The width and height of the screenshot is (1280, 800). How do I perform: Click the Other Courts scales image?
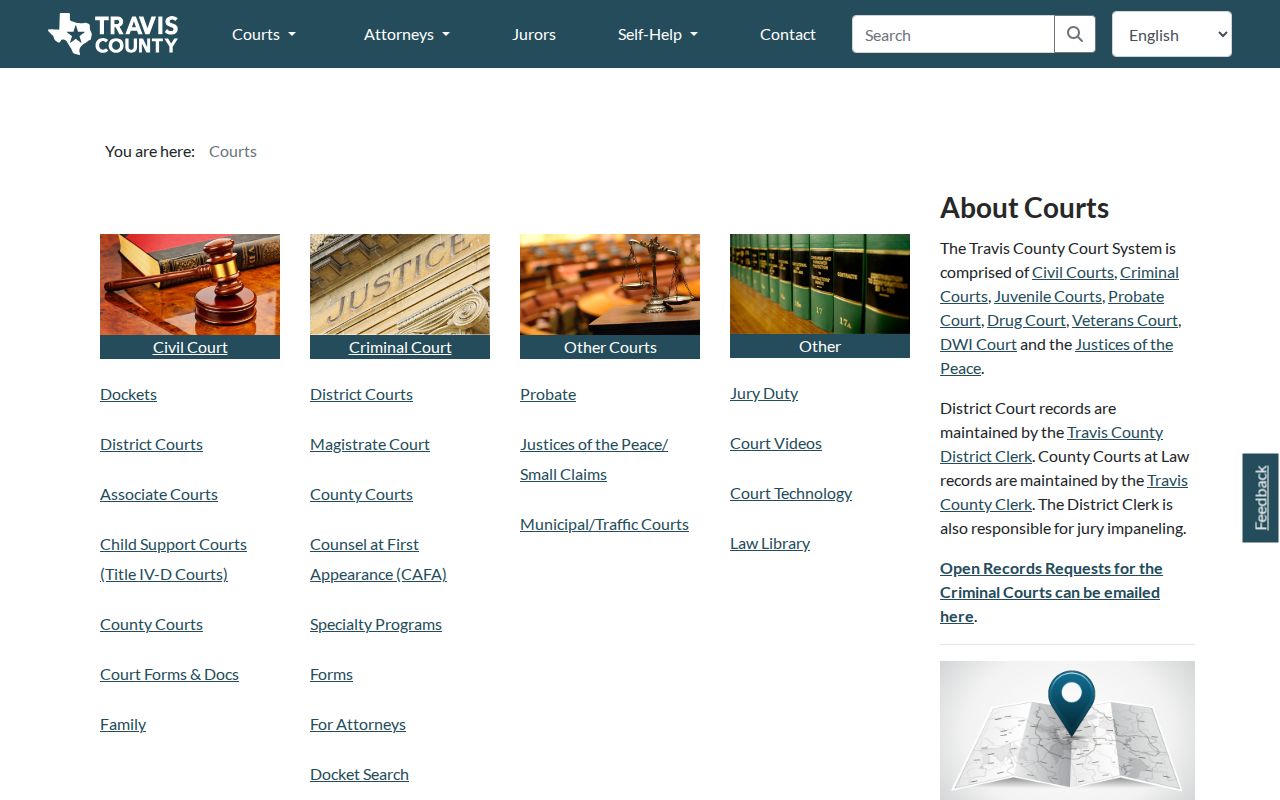coord(610,284)
